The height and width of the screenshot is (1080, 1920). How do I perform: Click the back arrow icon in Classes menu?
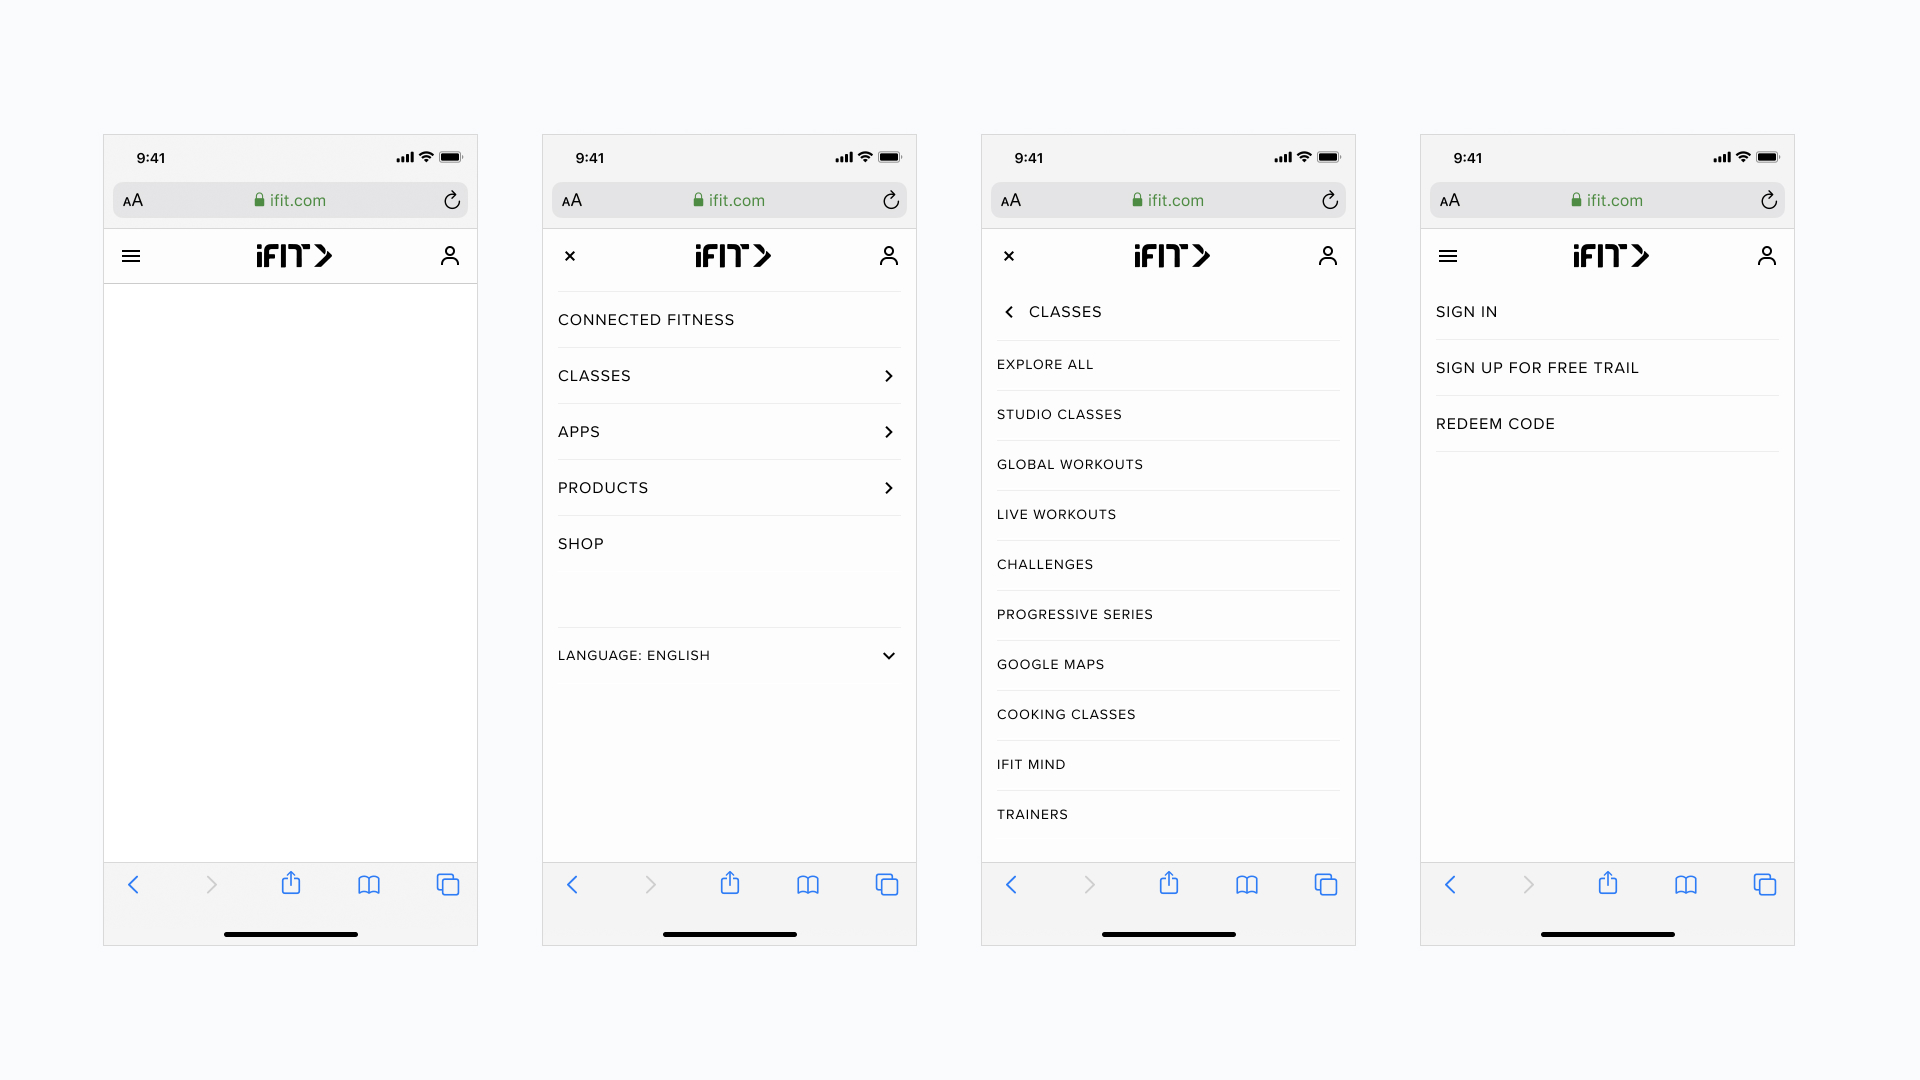tap(1009, 311)
